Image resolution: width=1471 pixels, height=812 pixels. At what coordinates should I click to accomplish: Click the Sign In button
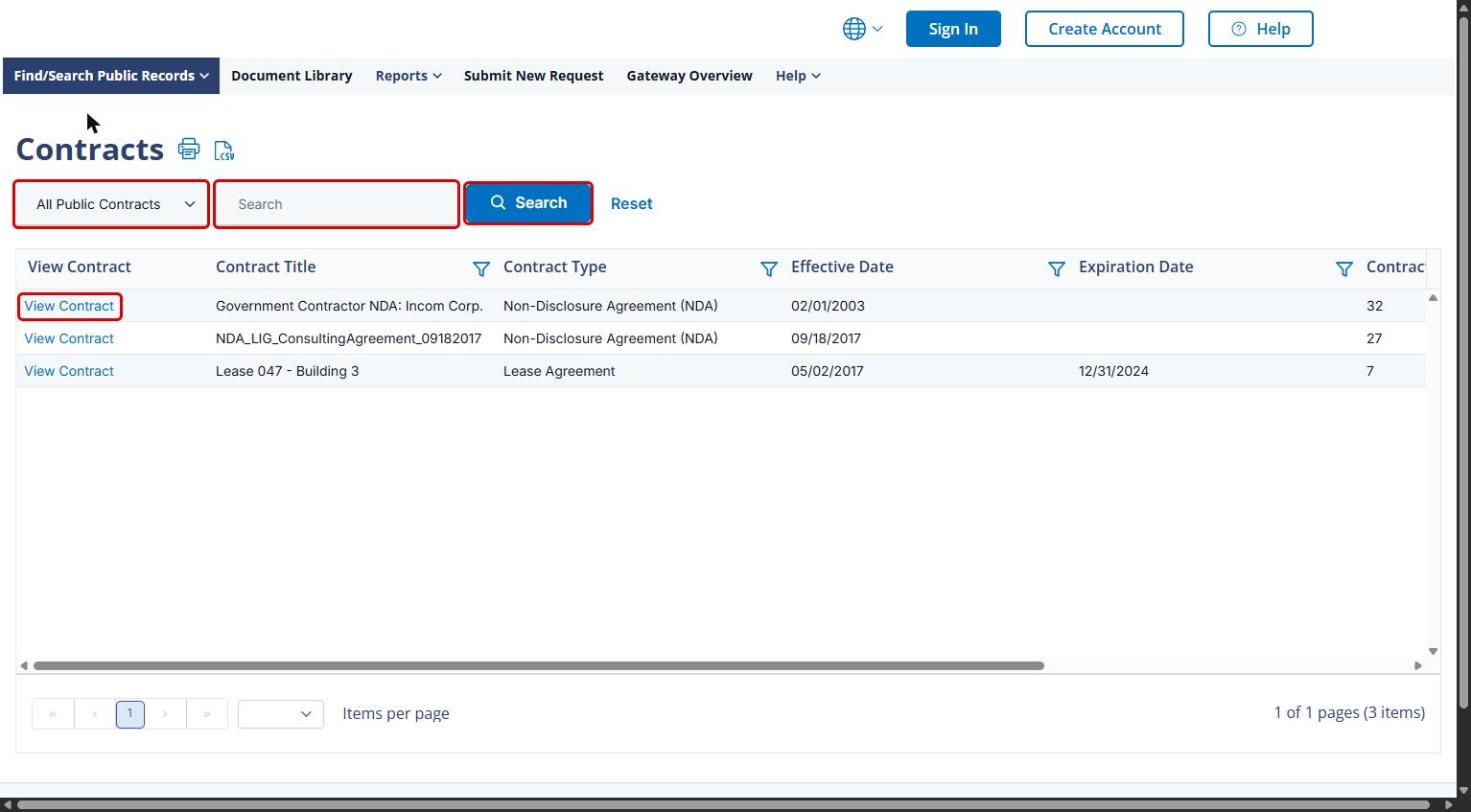coord(953,29)
